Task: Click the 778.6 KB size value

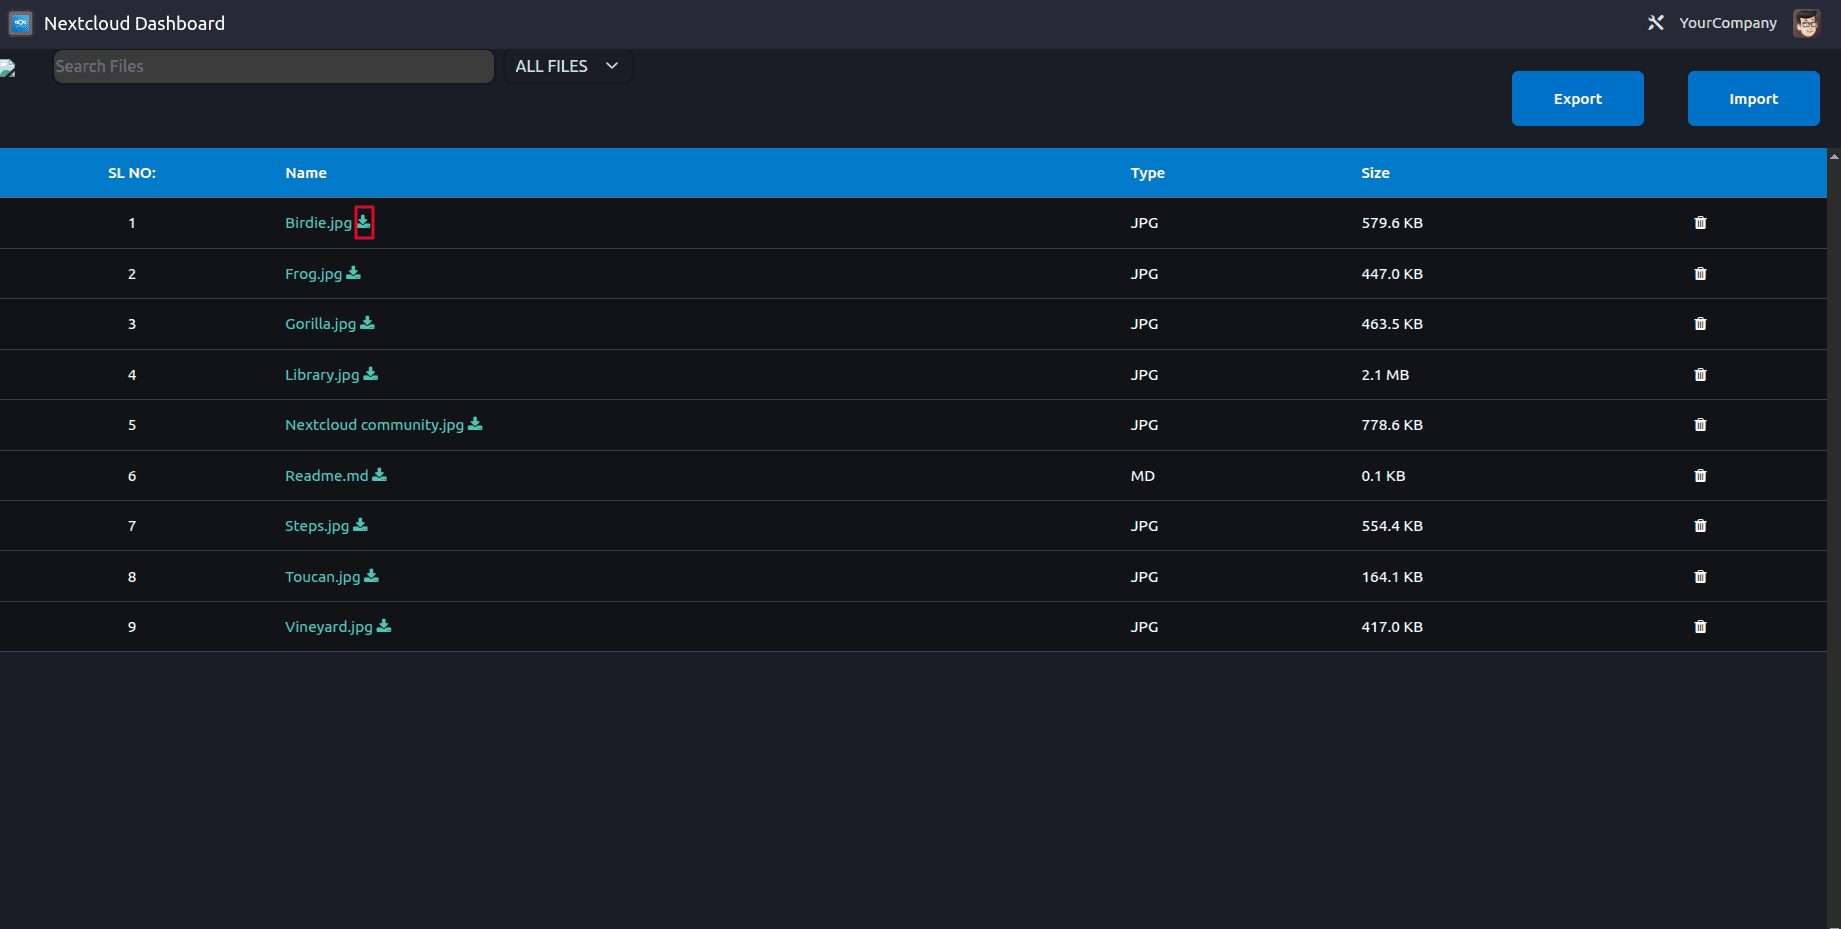Action: tap(1391, 425)
